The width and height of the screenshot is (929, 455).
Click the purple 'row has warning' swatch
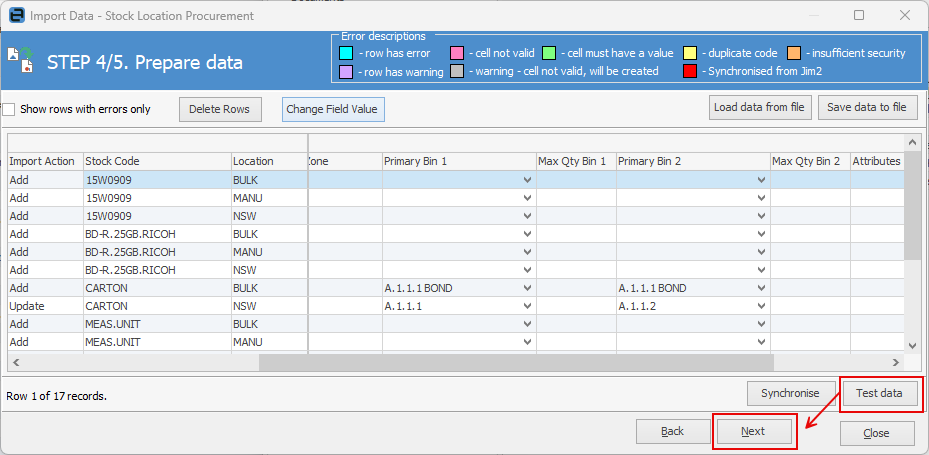click(x=346, y=72)
